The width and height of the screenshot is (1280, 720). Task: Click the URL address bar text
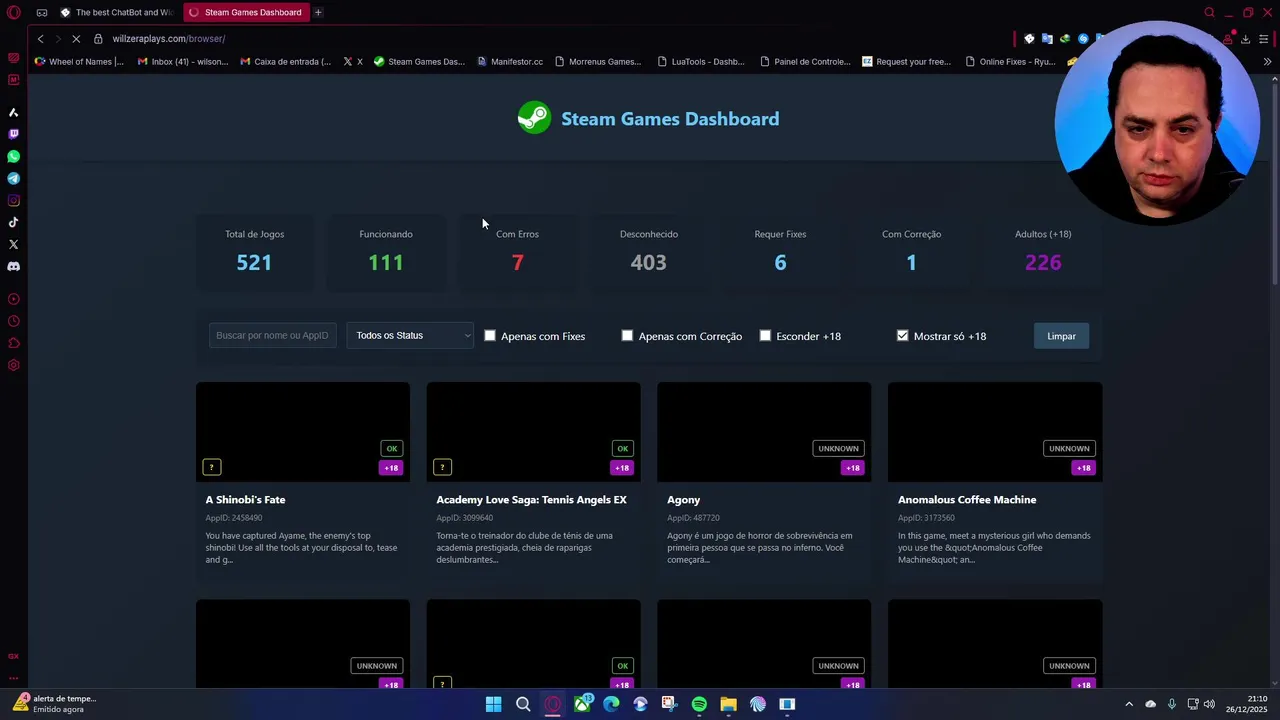coord(169,38)
